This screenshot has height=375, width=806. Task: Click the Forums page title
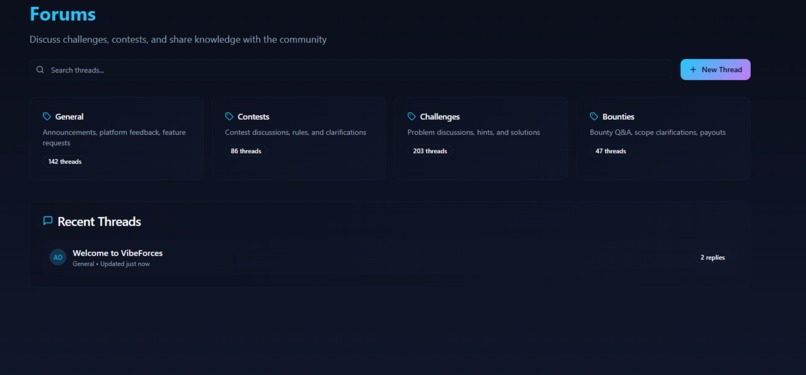tap(63, 14)
